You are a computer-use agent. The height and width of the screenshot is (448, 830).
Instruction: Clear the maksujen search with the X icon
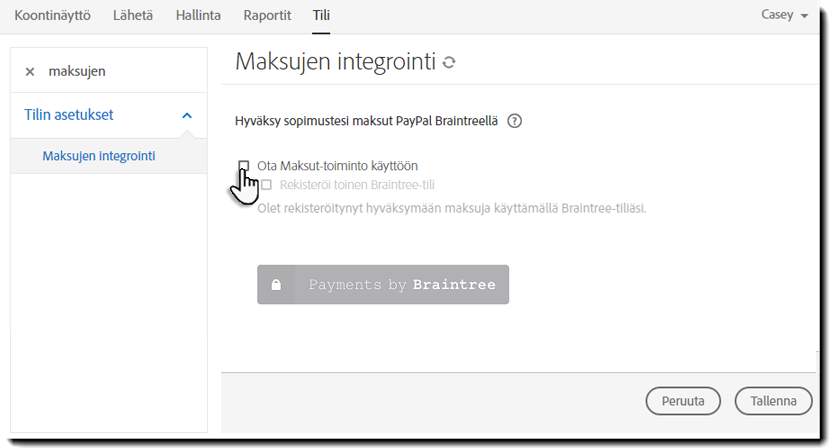(x=30, y=71)
